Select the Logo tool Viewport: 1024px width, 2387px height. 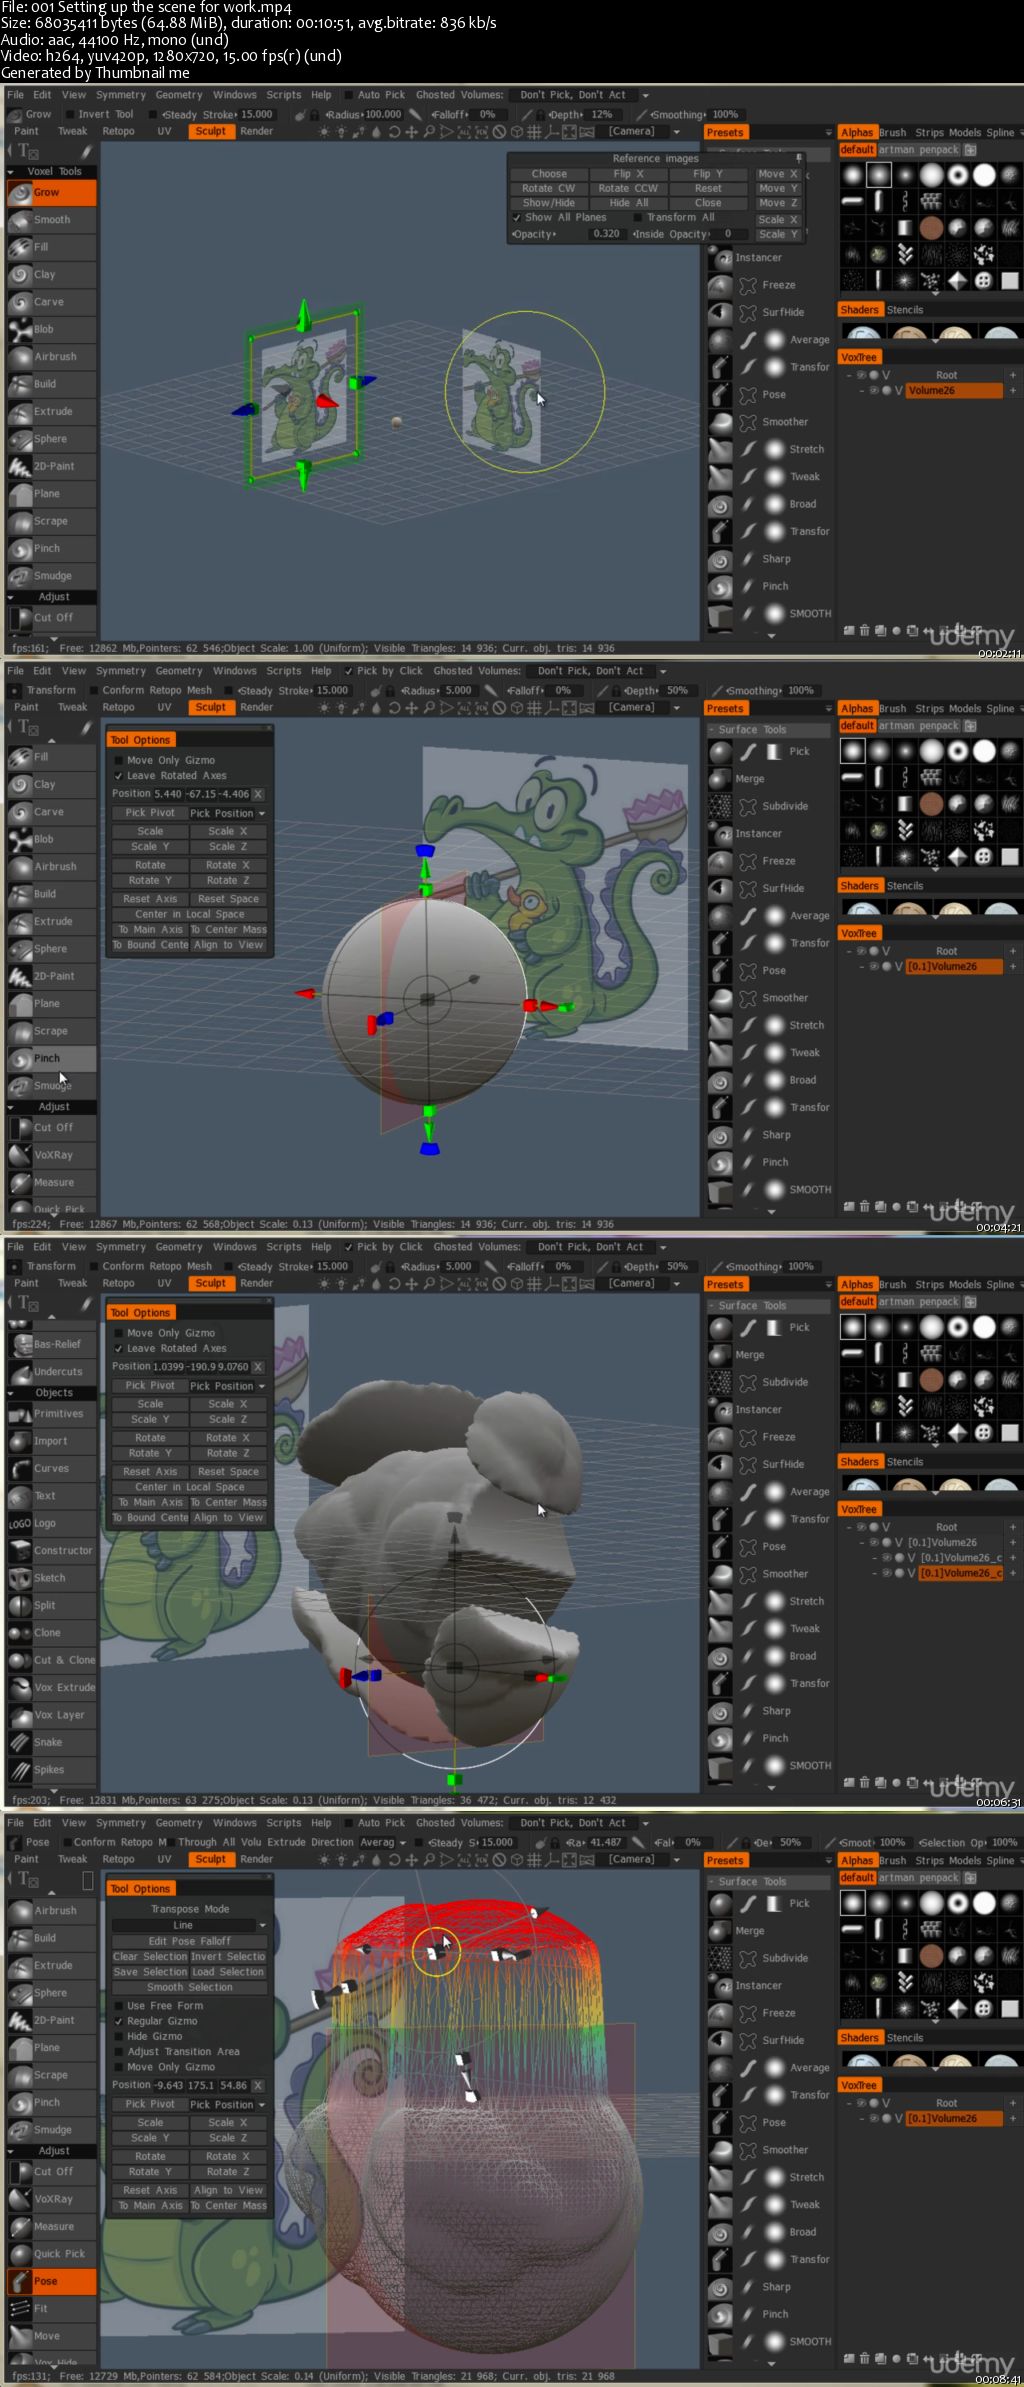(x=52, y=1523)
